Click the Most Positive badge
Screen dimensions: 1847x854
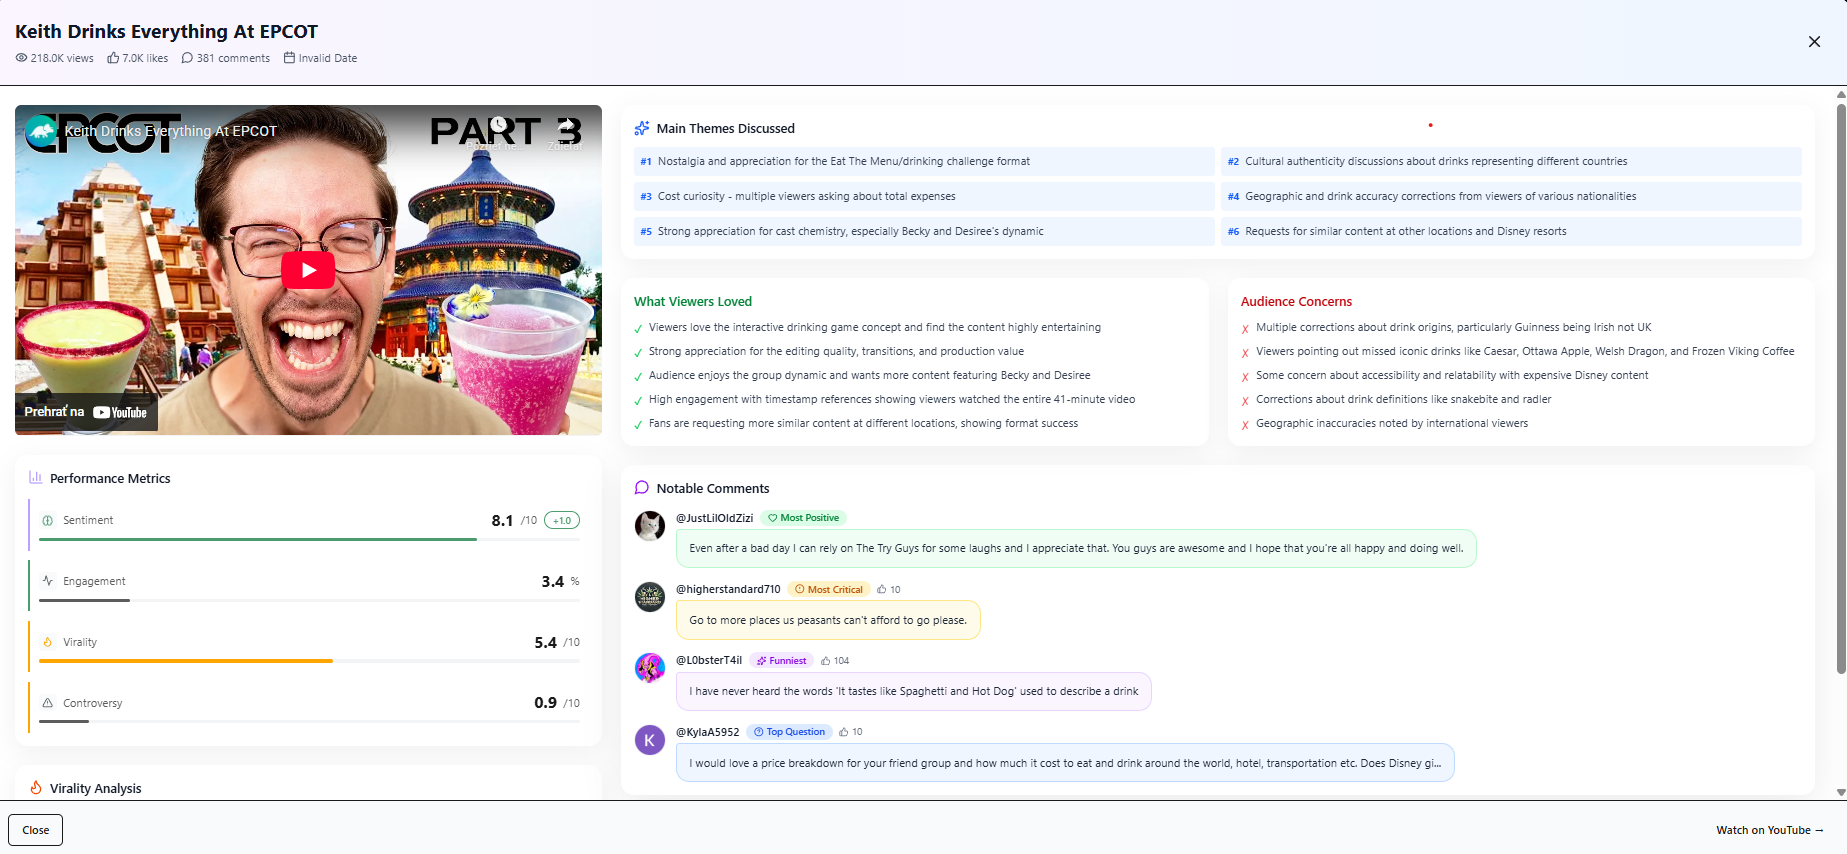pyautogui.click(x=803, y=518)
